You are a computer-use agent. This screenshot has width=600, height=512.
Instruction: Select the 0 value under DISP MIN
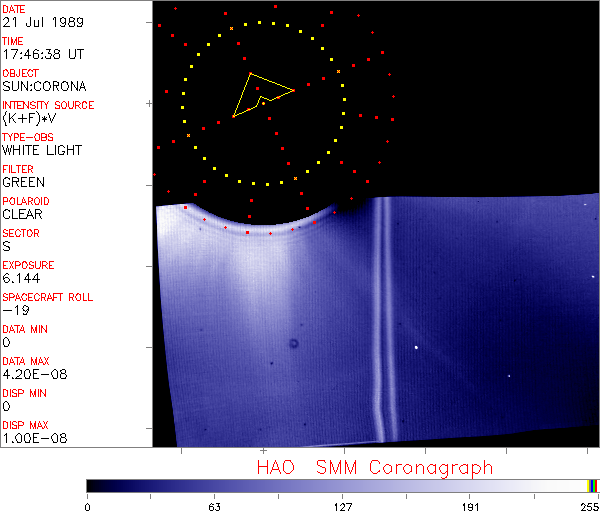7,406
